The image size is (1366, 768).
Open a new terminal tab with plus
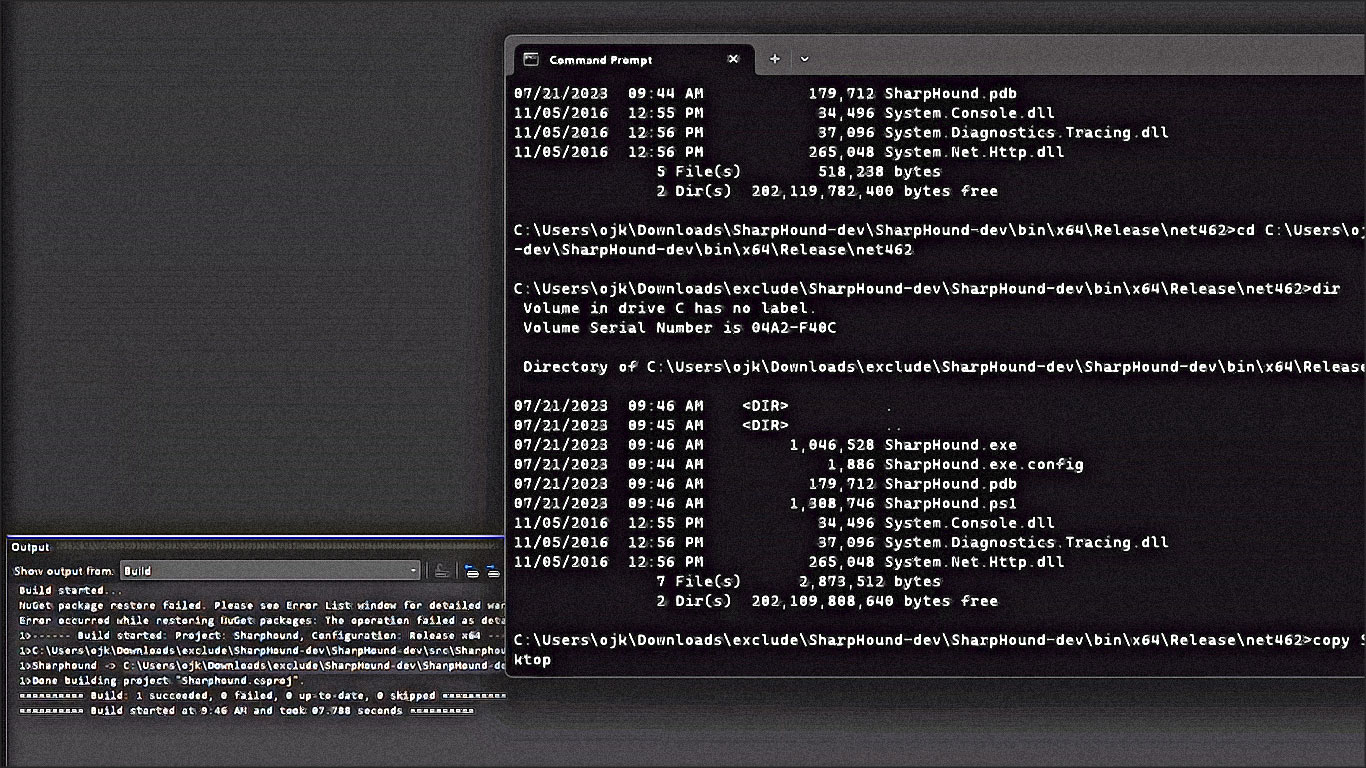[774, 59]
